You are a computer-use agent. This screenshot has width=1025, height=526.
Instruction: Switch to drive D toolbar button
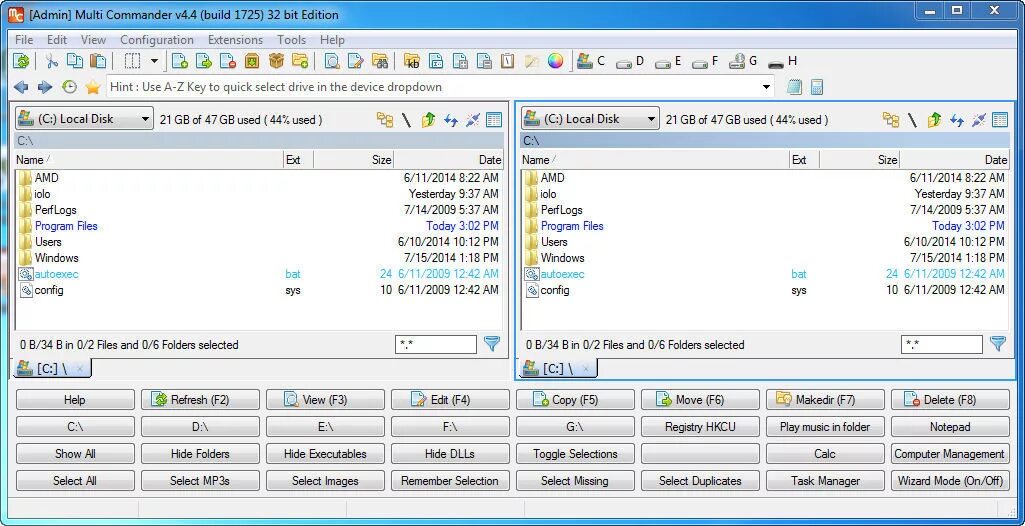click(x=630, y=61)
